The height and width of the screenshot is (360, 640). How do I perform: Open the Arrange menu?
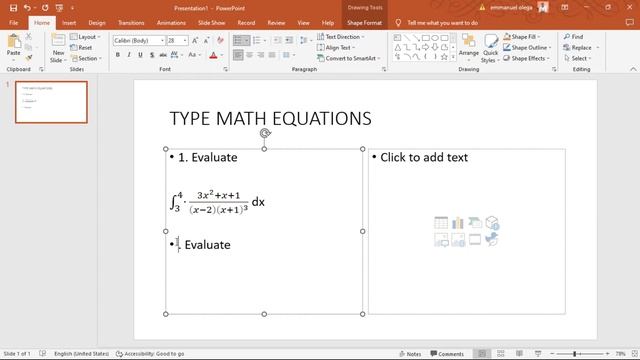pos(469,47)
